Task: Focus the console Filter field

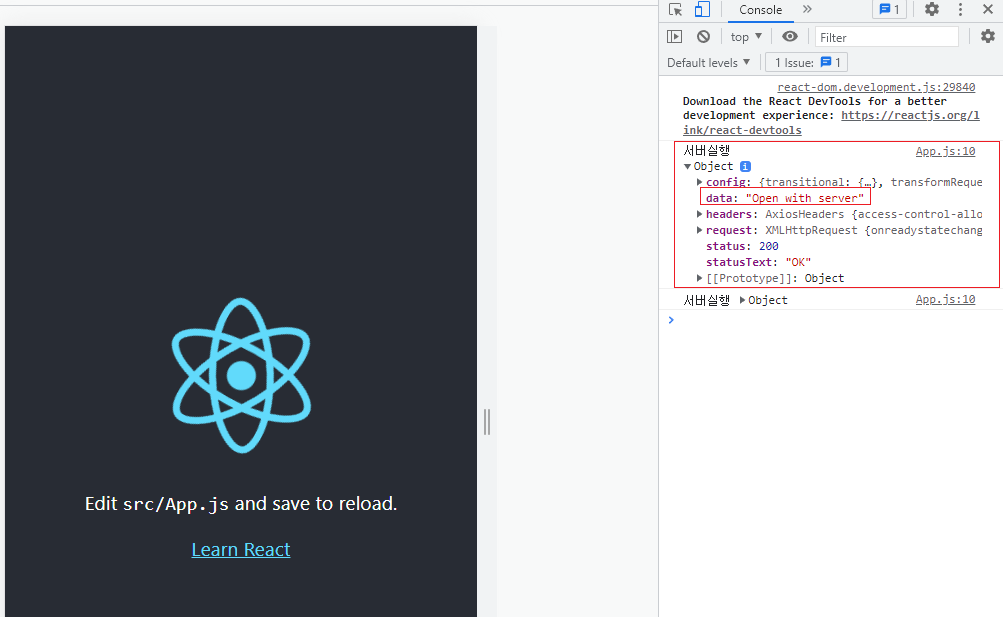Action: click(887, 37)
